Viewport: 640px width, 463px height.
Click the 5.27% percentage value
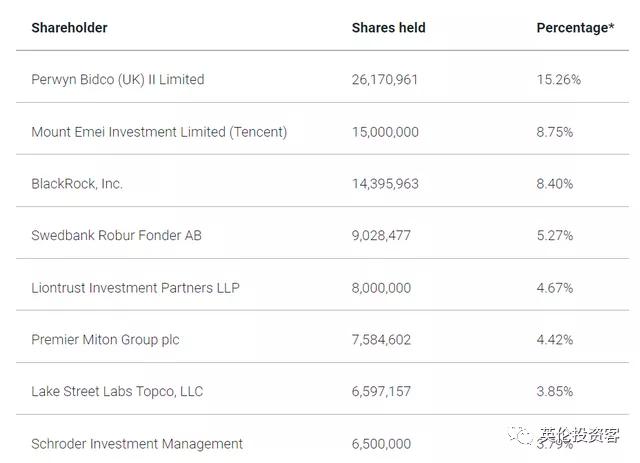[555, 236]
